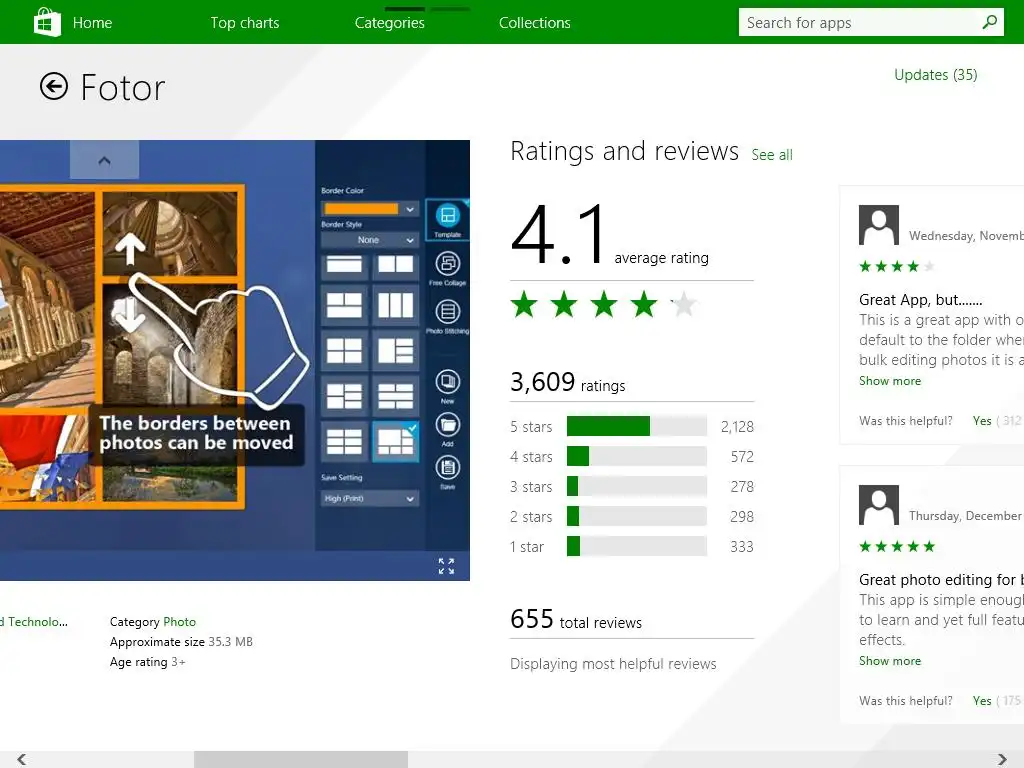Open Top charts
1024x768 pixels.
click(244, 23)
